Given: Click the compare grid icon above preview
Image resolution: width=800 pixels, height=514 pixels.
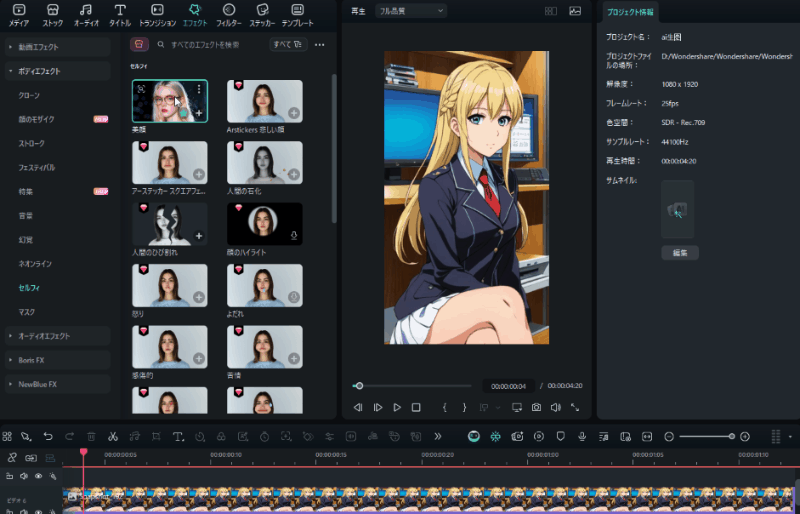Looking at the screenshot, I should click(x=551, y=11).
